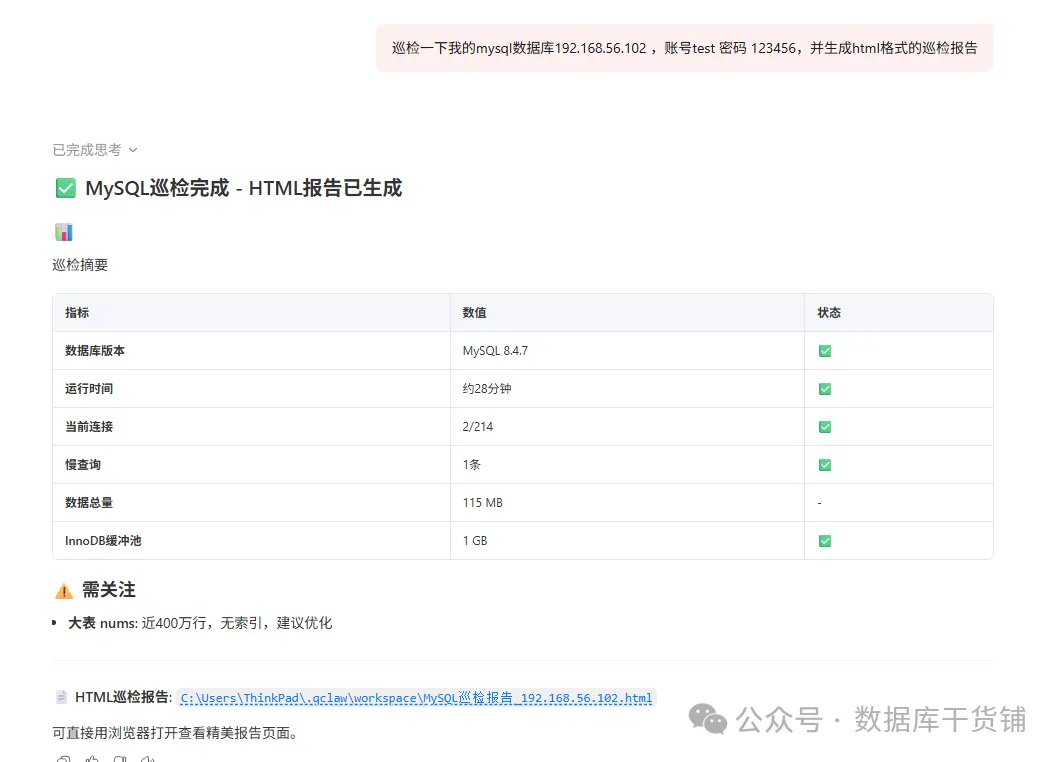
Task: Select the 115 MB value in 数据总量 row
Action: pos(482,502)
